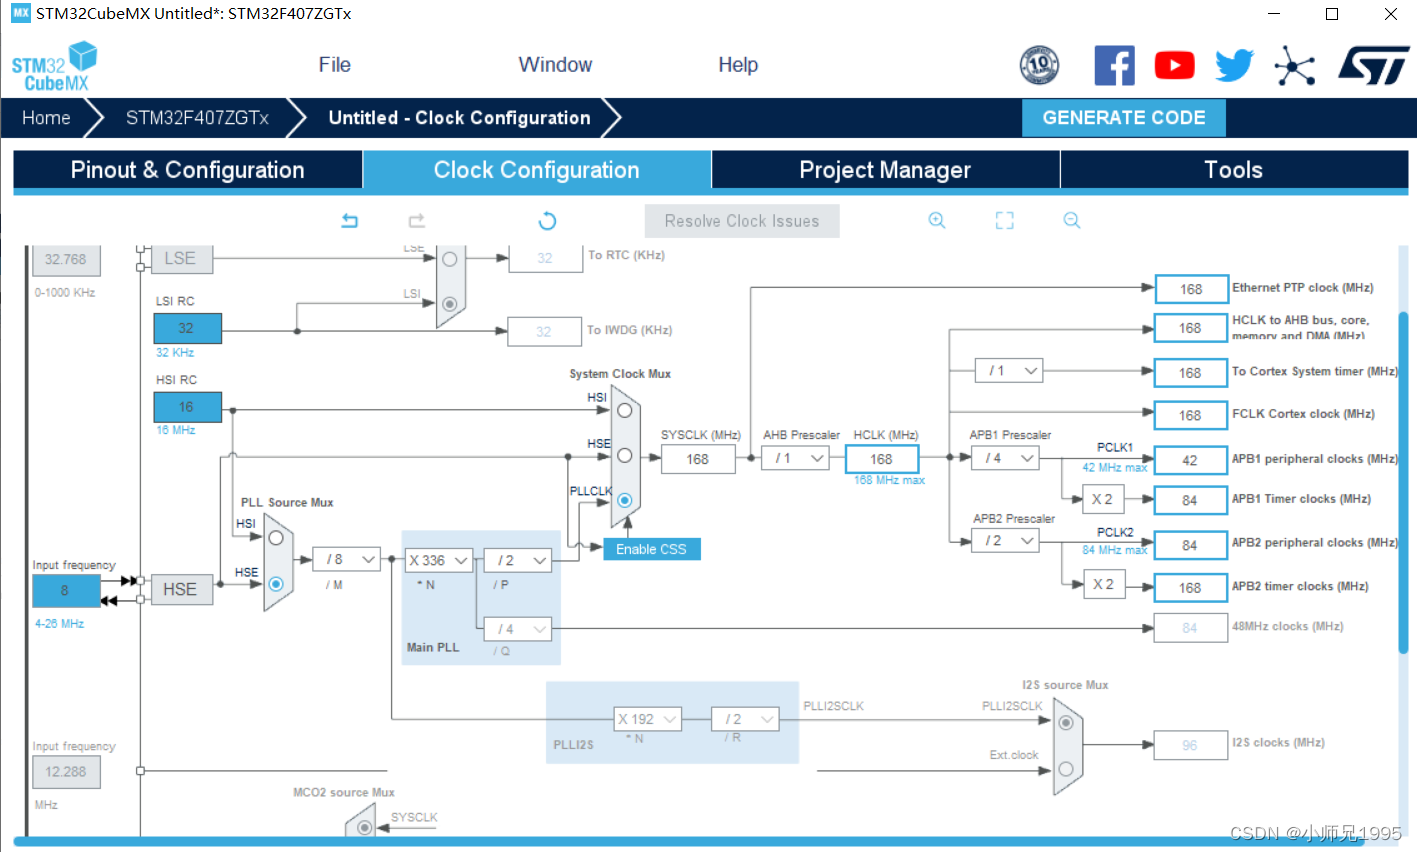The width and height of the screenshot is (1417, 852).
Task: Select HSE in System Clock Mux
Action: pos(625,455)
